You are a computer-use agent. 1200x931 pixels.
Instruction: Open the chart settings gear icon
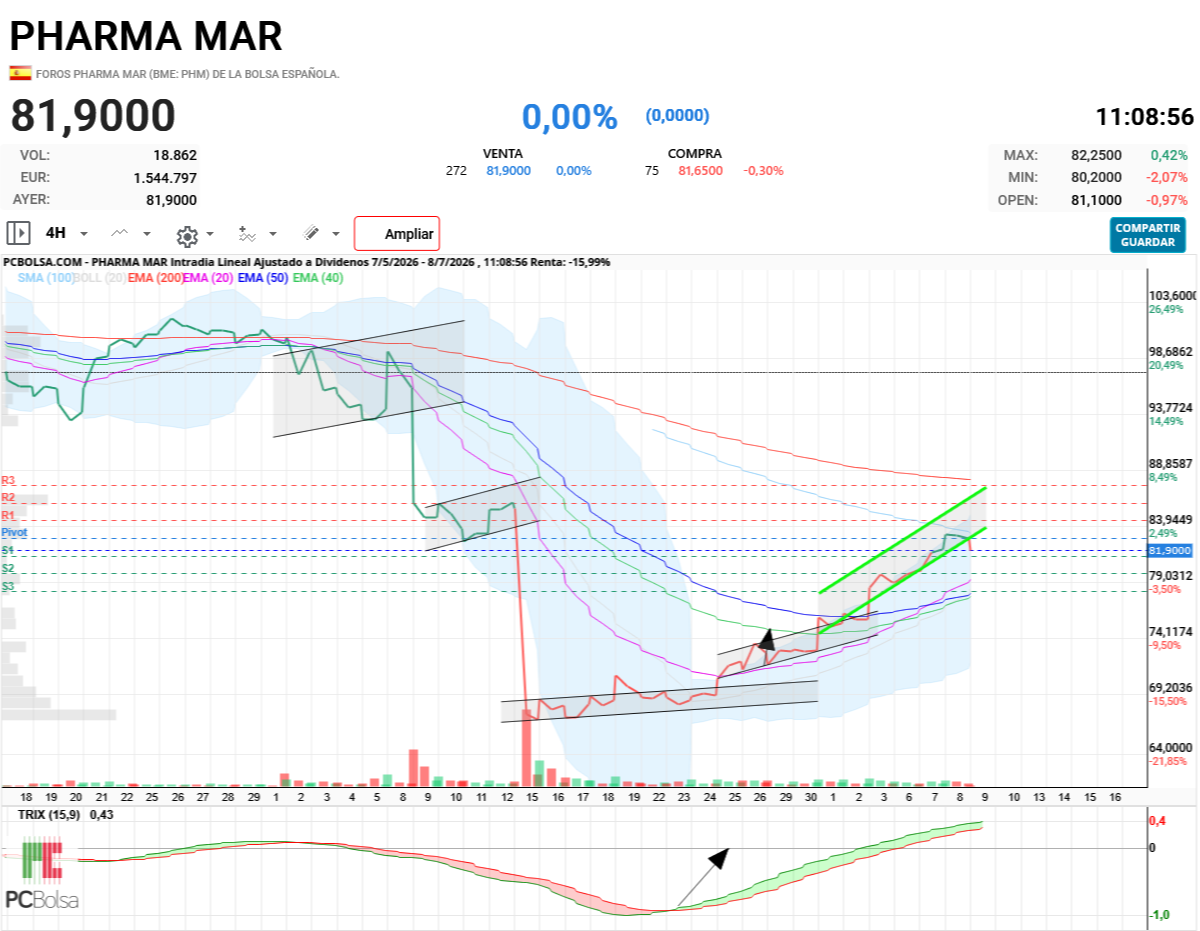click(186, 234)
